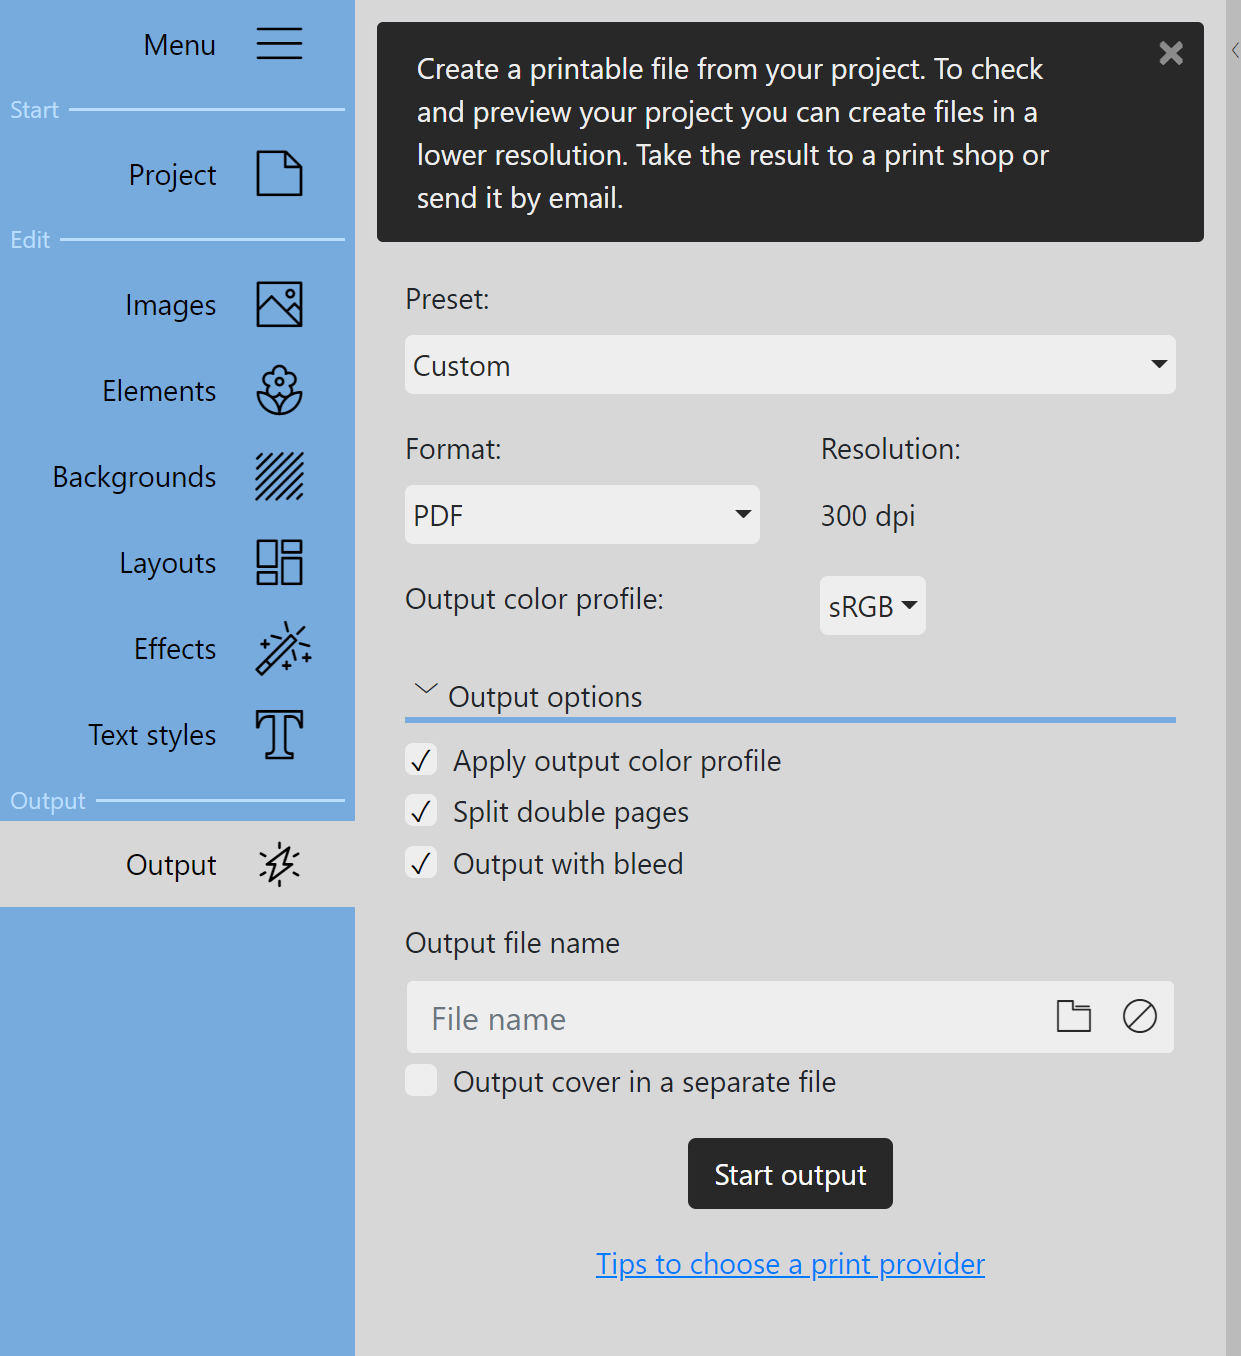Image resolution: width=1241 pixels, height=1356 pixels.
Task: Open the Layouts grid icon
Action: pos(279,562)
